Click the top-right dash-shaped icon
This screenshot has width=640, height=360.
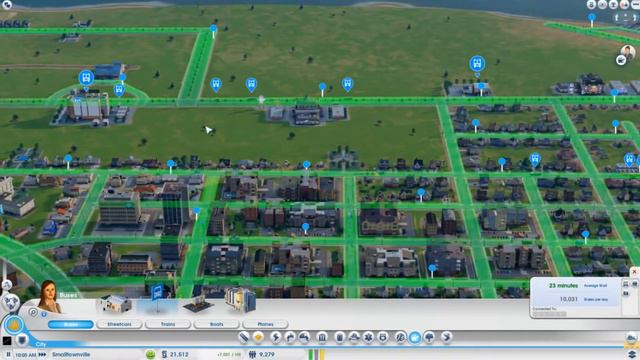pos(636,4)
